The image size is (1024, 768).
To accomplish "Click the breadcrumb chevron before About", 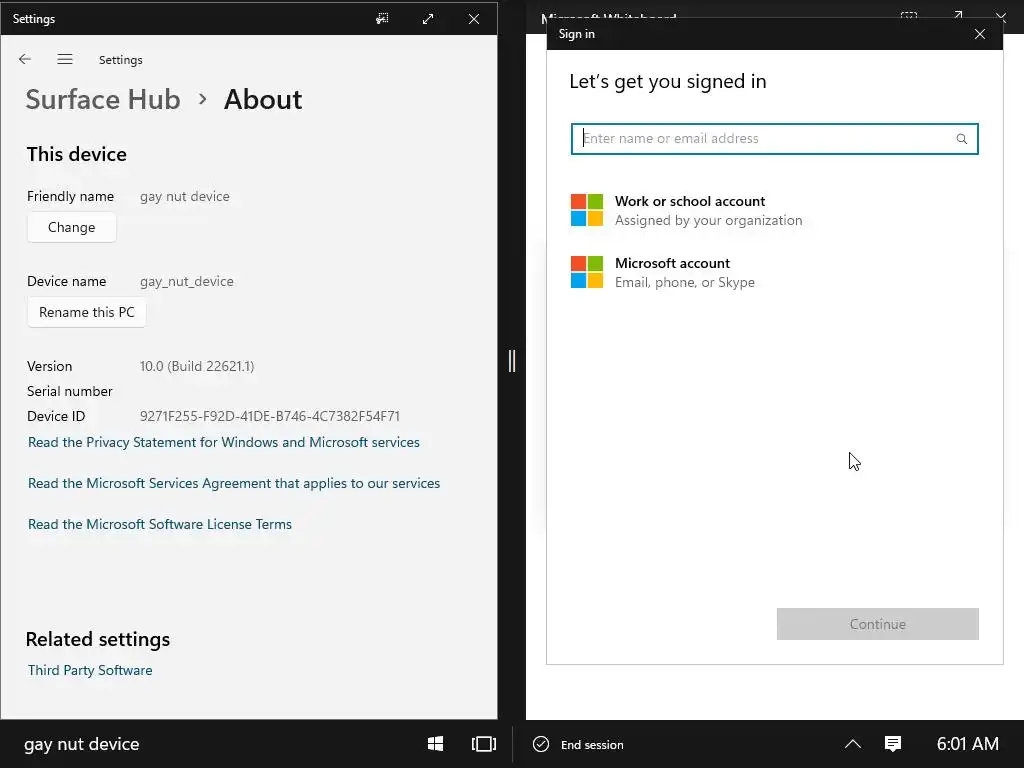I will point(202,99).
